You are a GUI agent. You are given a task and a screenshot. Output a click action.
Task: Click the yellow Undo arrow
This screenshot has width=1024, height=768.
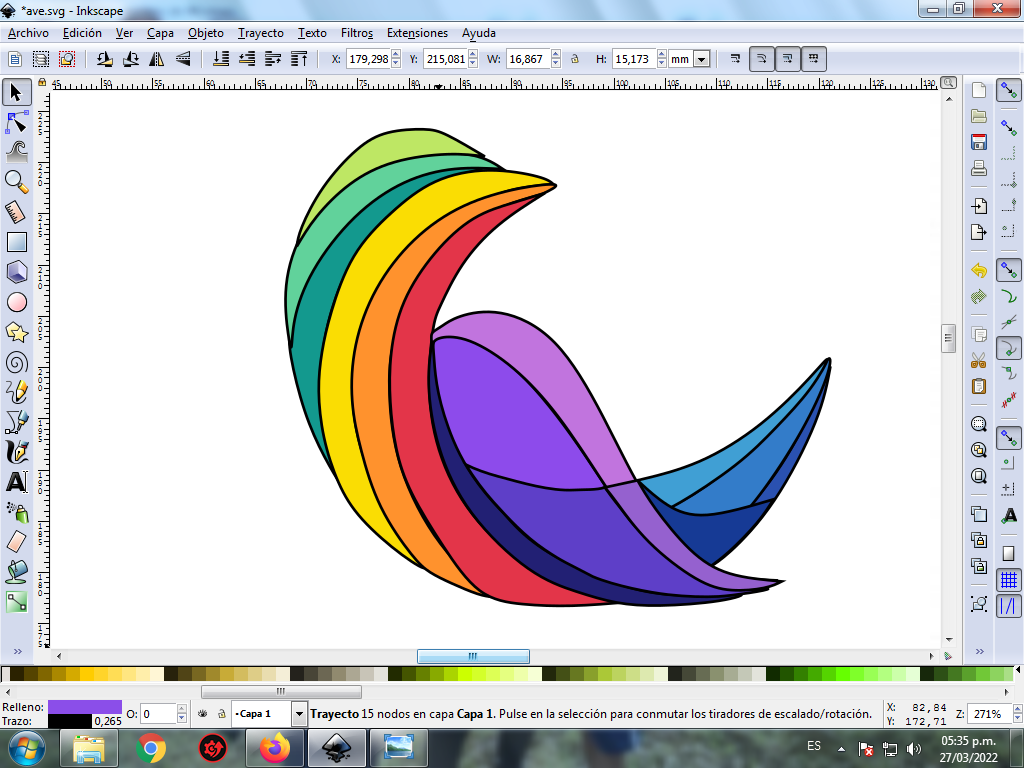(x=979, y=270)
